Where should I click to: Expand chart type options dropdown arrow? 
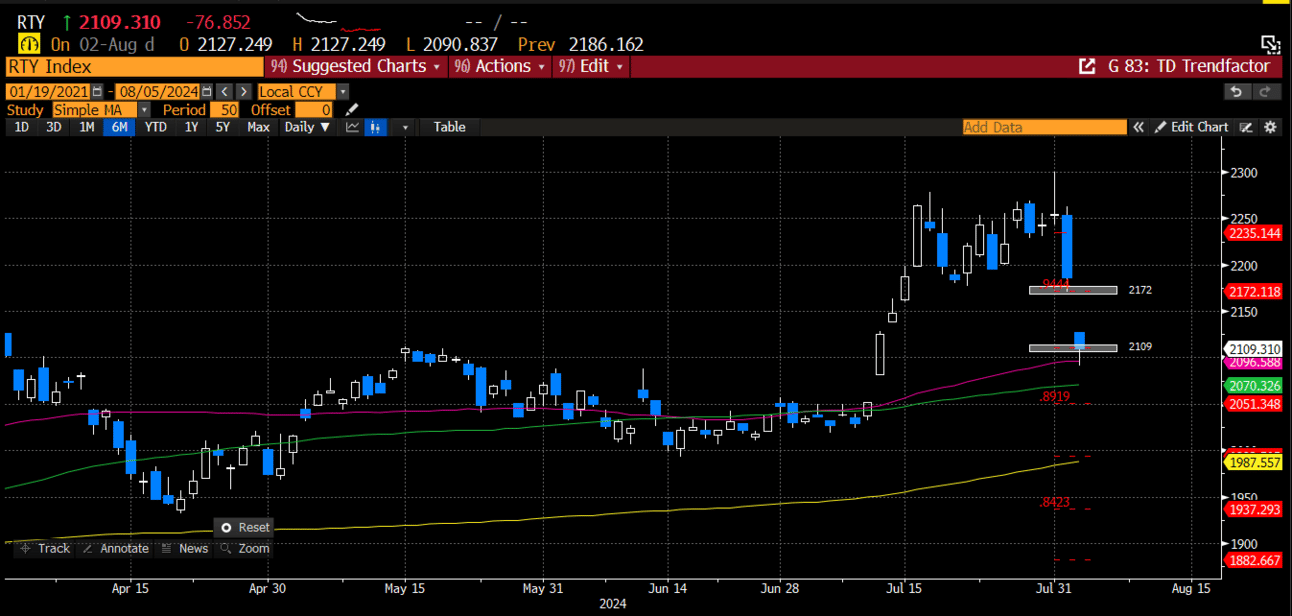point(405,127)
